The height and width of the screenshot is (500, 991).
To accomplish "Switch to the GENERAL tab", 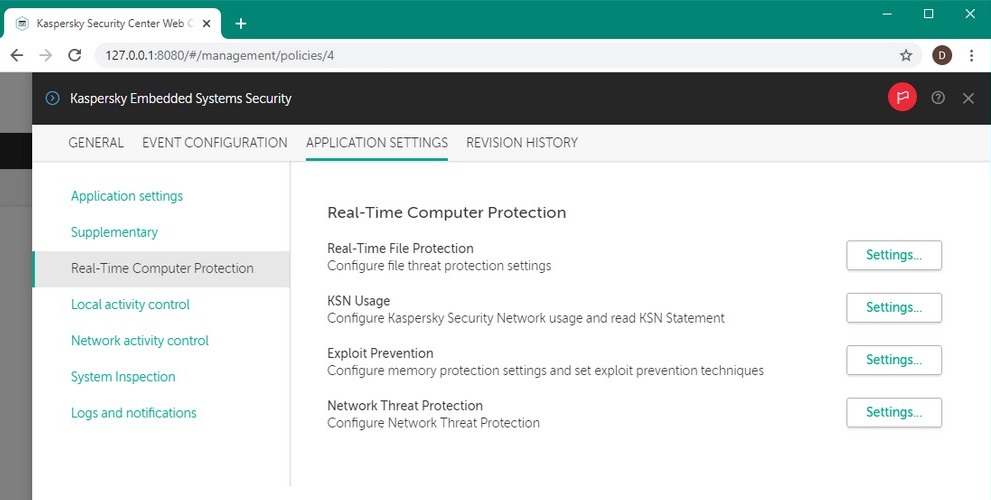I will [x=96, y=142].
